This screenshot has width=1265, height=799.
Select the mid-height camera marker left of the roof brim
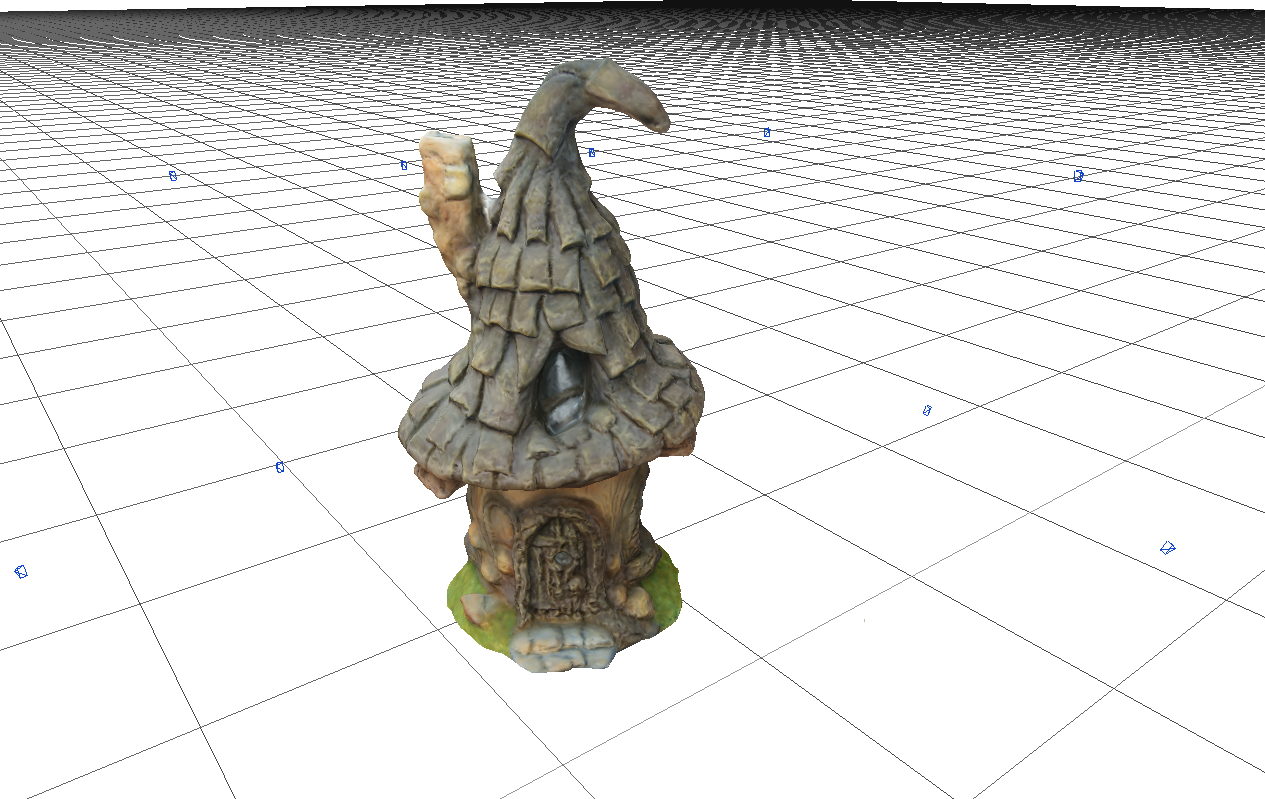[x=280, y=467]
